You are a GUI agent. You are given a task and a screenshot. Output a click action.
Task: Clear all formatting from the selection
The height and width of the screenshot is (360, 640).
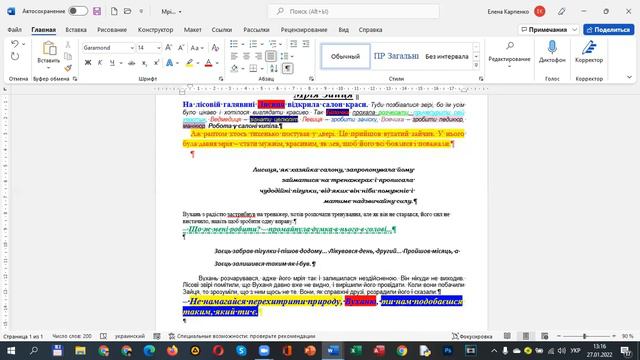coord(216,48)
